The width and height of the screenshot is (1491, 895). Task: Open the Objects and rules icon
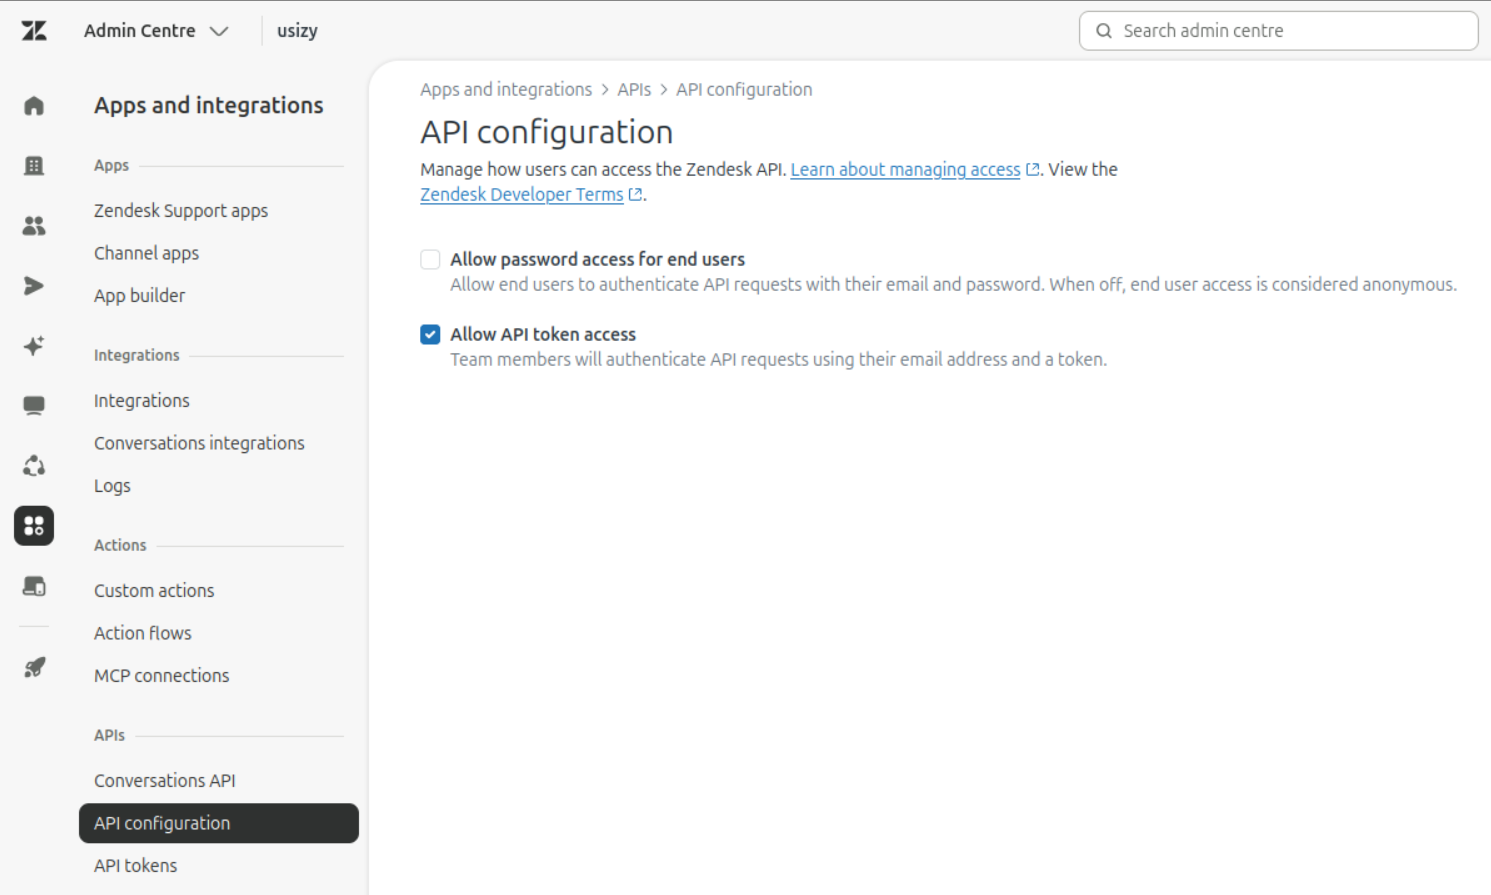[34, 466]
